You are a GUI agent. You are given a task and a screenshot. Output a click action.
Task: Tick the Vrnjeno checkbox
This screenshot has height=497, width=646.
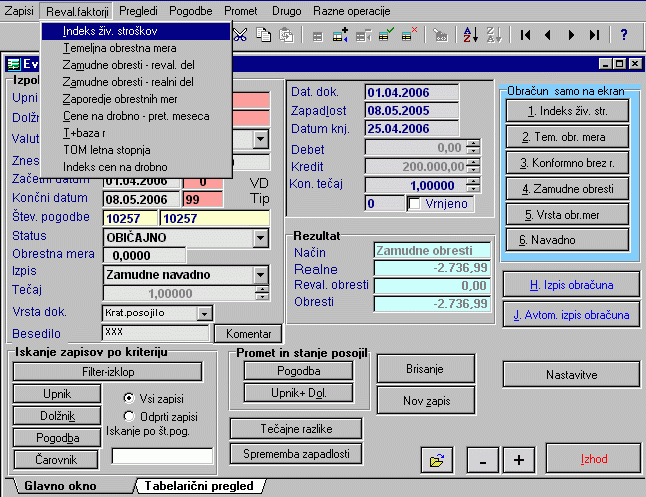(x=414, y=204)
